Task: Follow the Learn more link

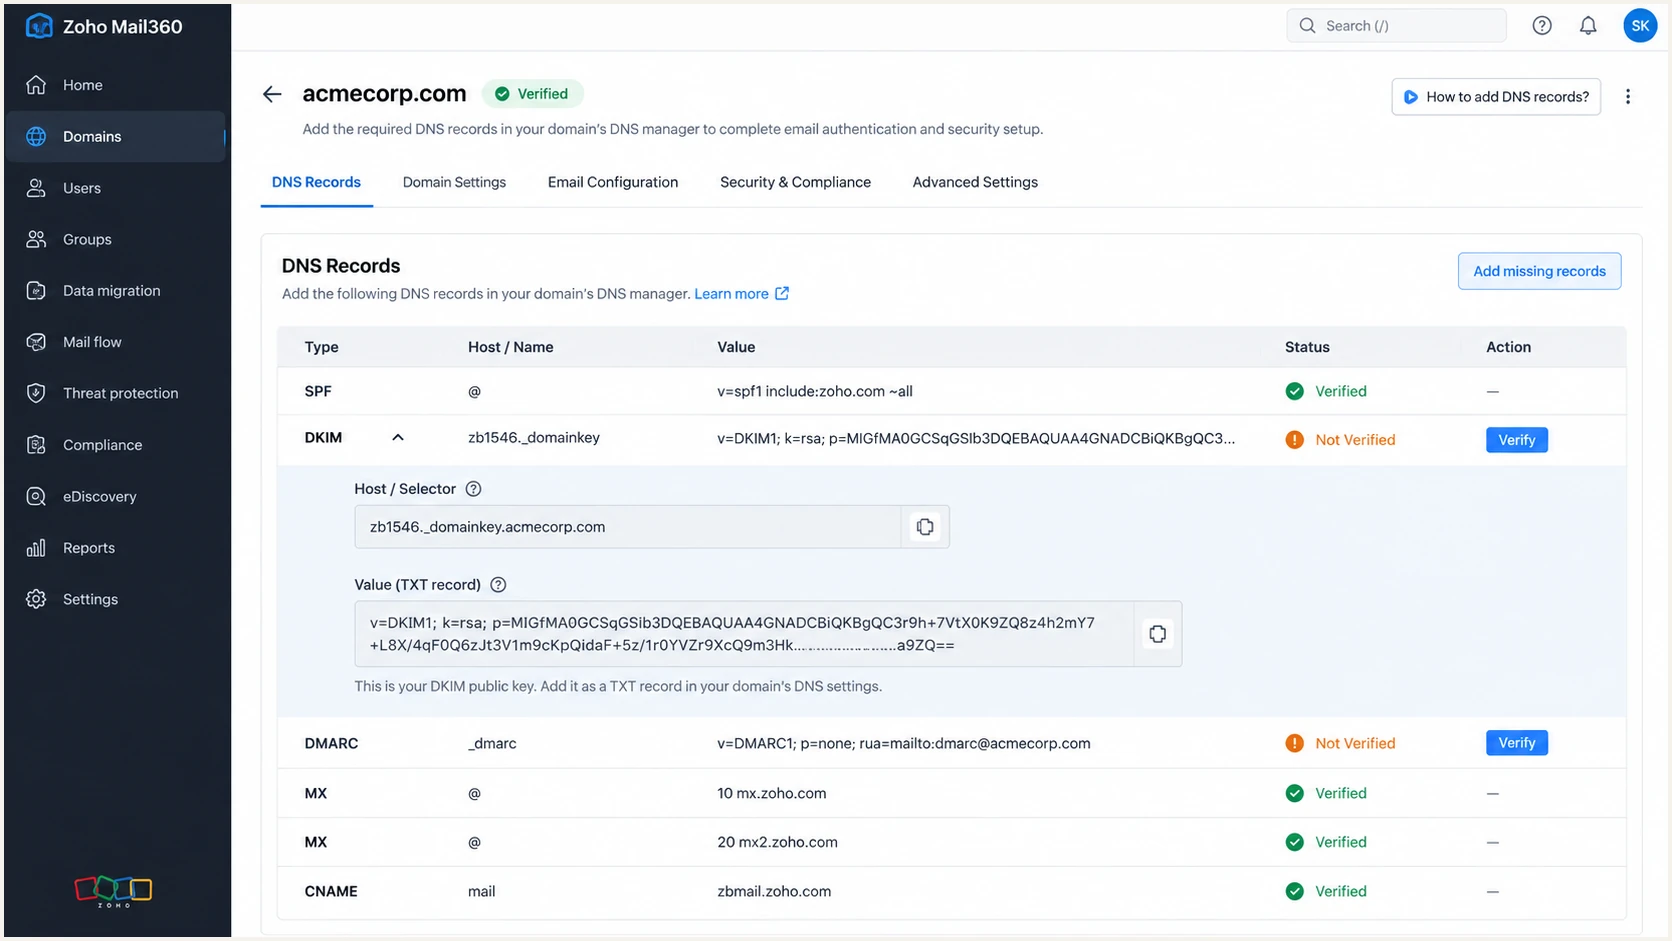Action: coord(731,294)
